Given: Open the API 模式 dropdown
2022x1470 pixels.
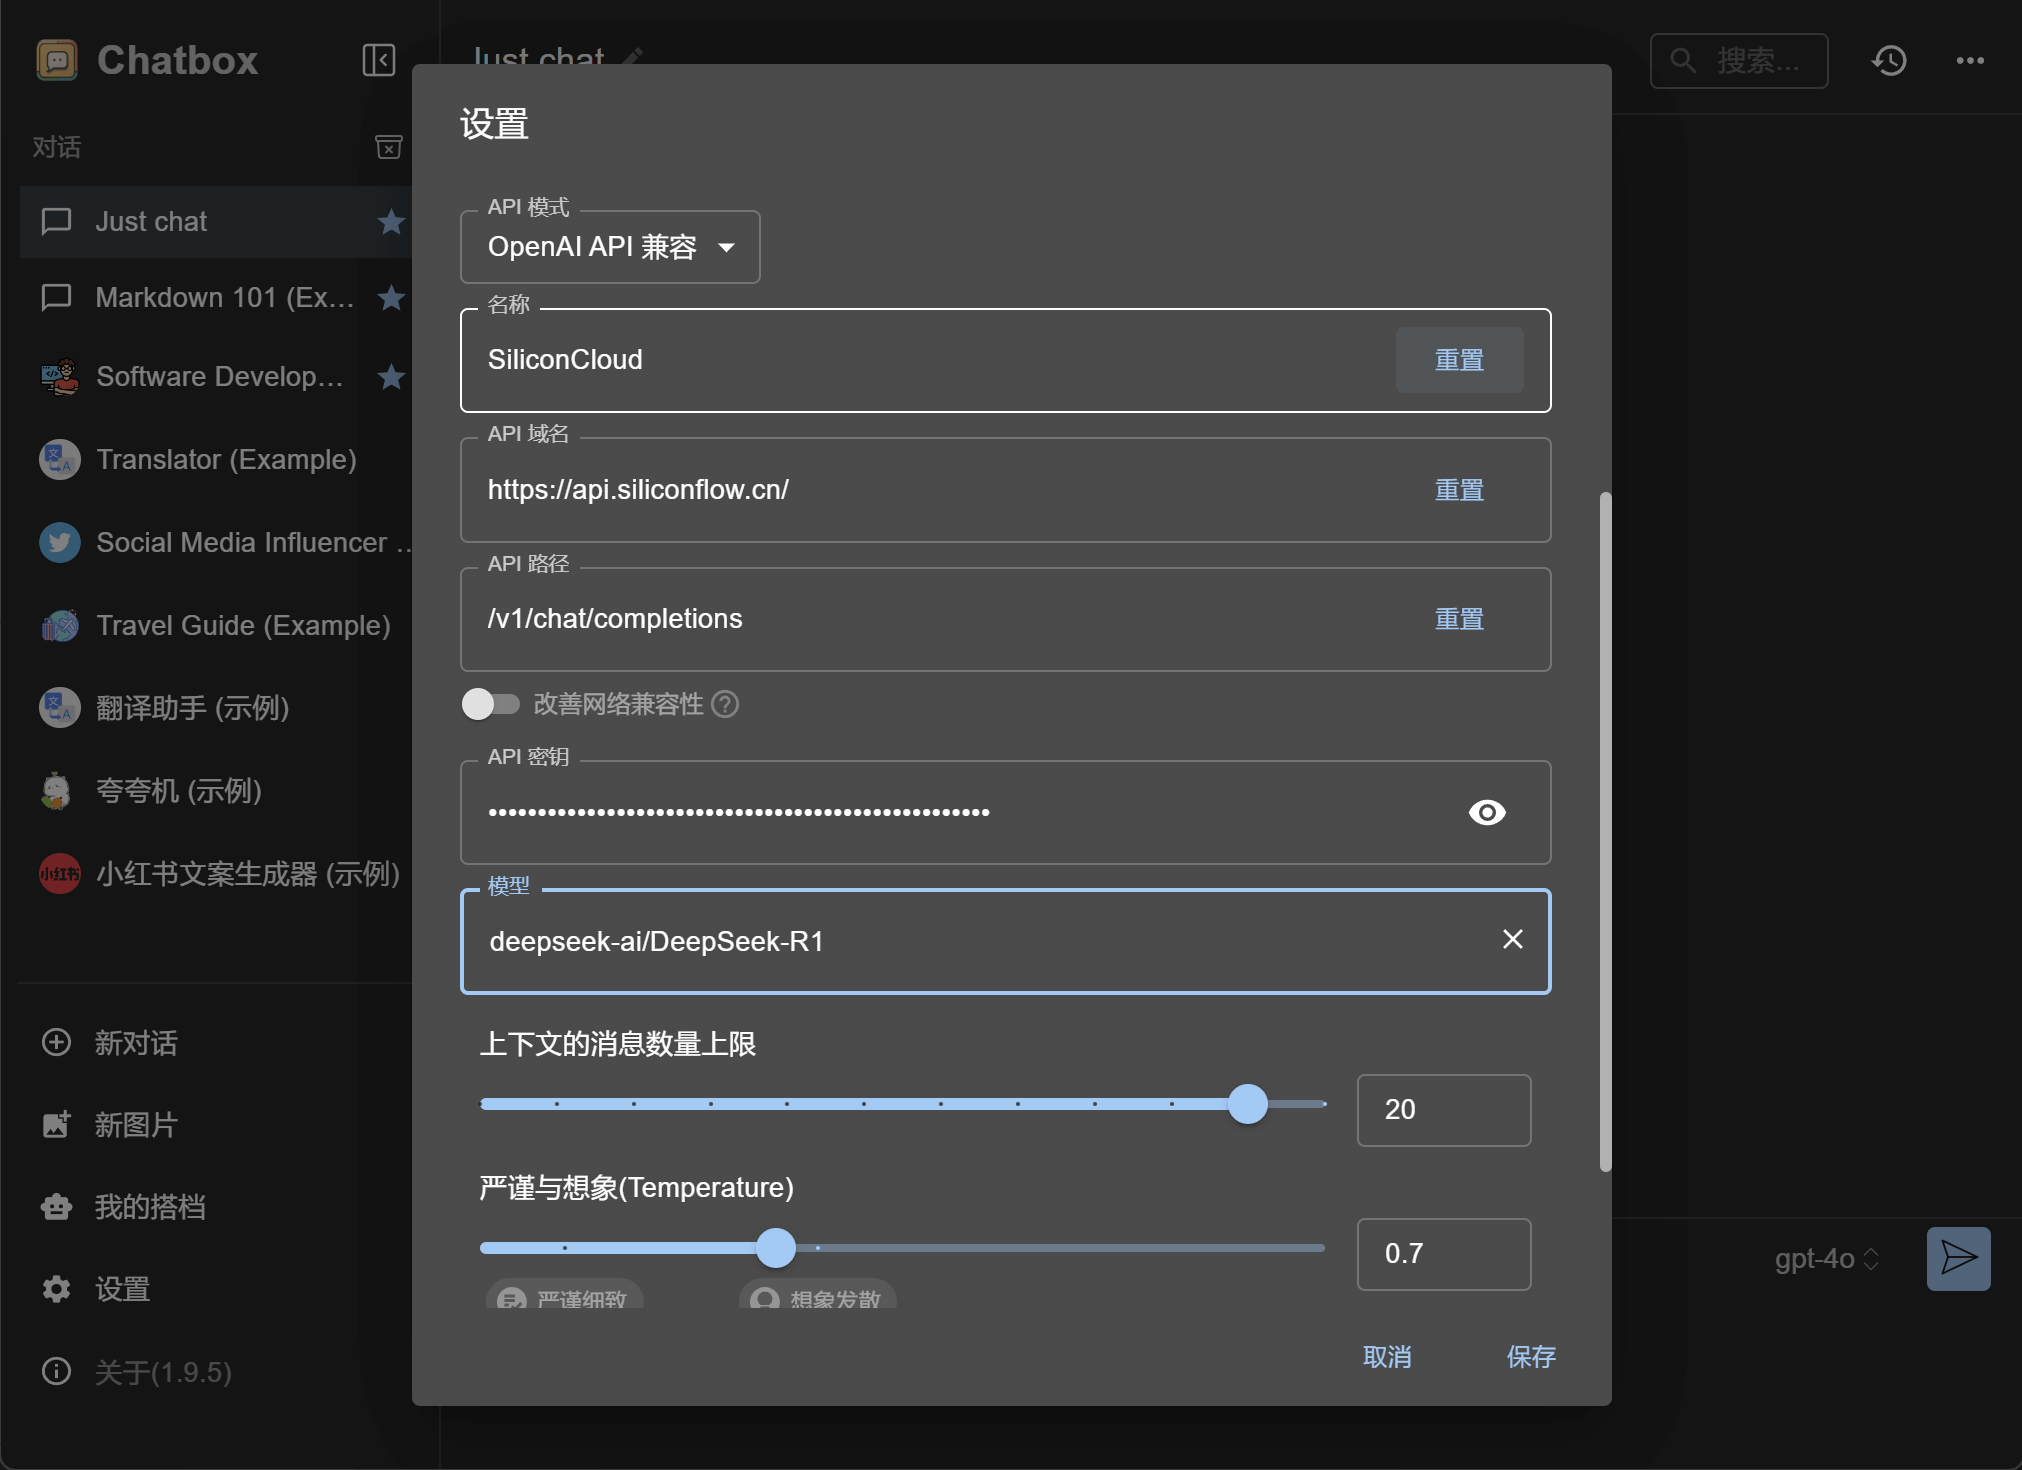Looking at the screenshot, I should [610, 247].
